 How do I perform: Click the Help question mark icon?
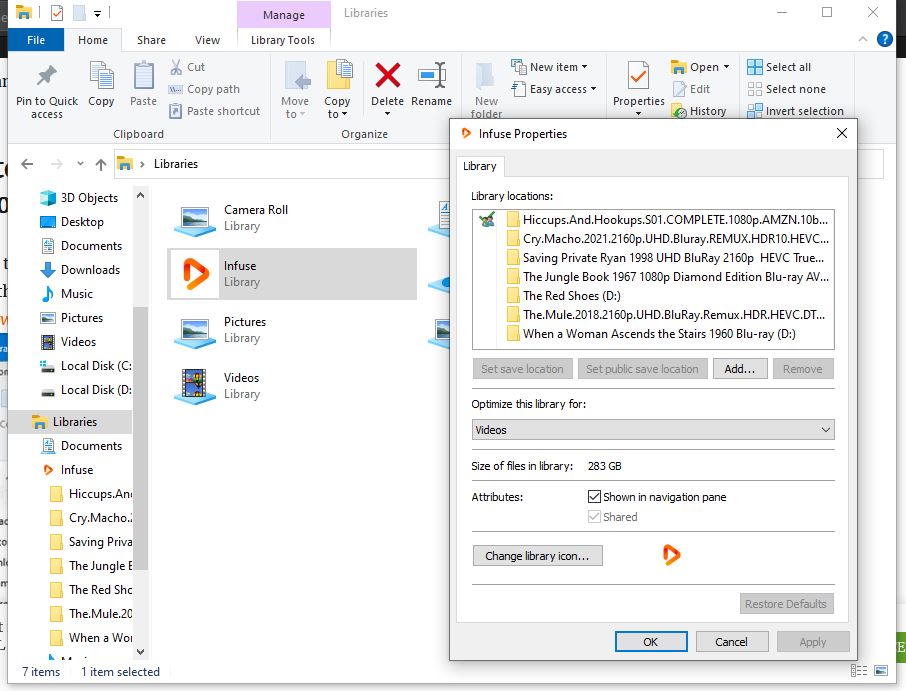(x=884, y=39)
